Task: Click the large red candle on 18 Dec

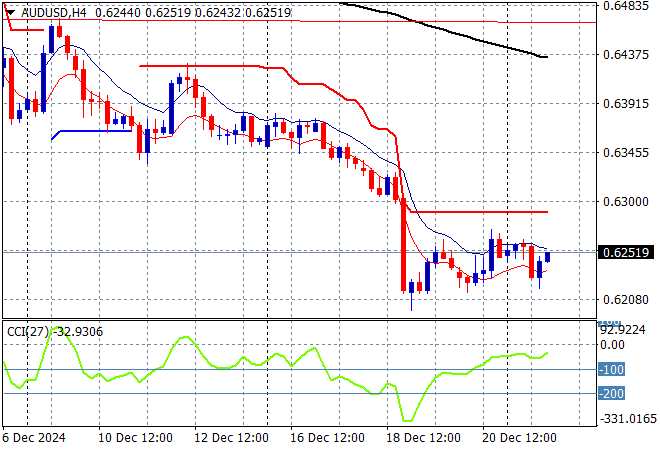Action: (403, 244)
